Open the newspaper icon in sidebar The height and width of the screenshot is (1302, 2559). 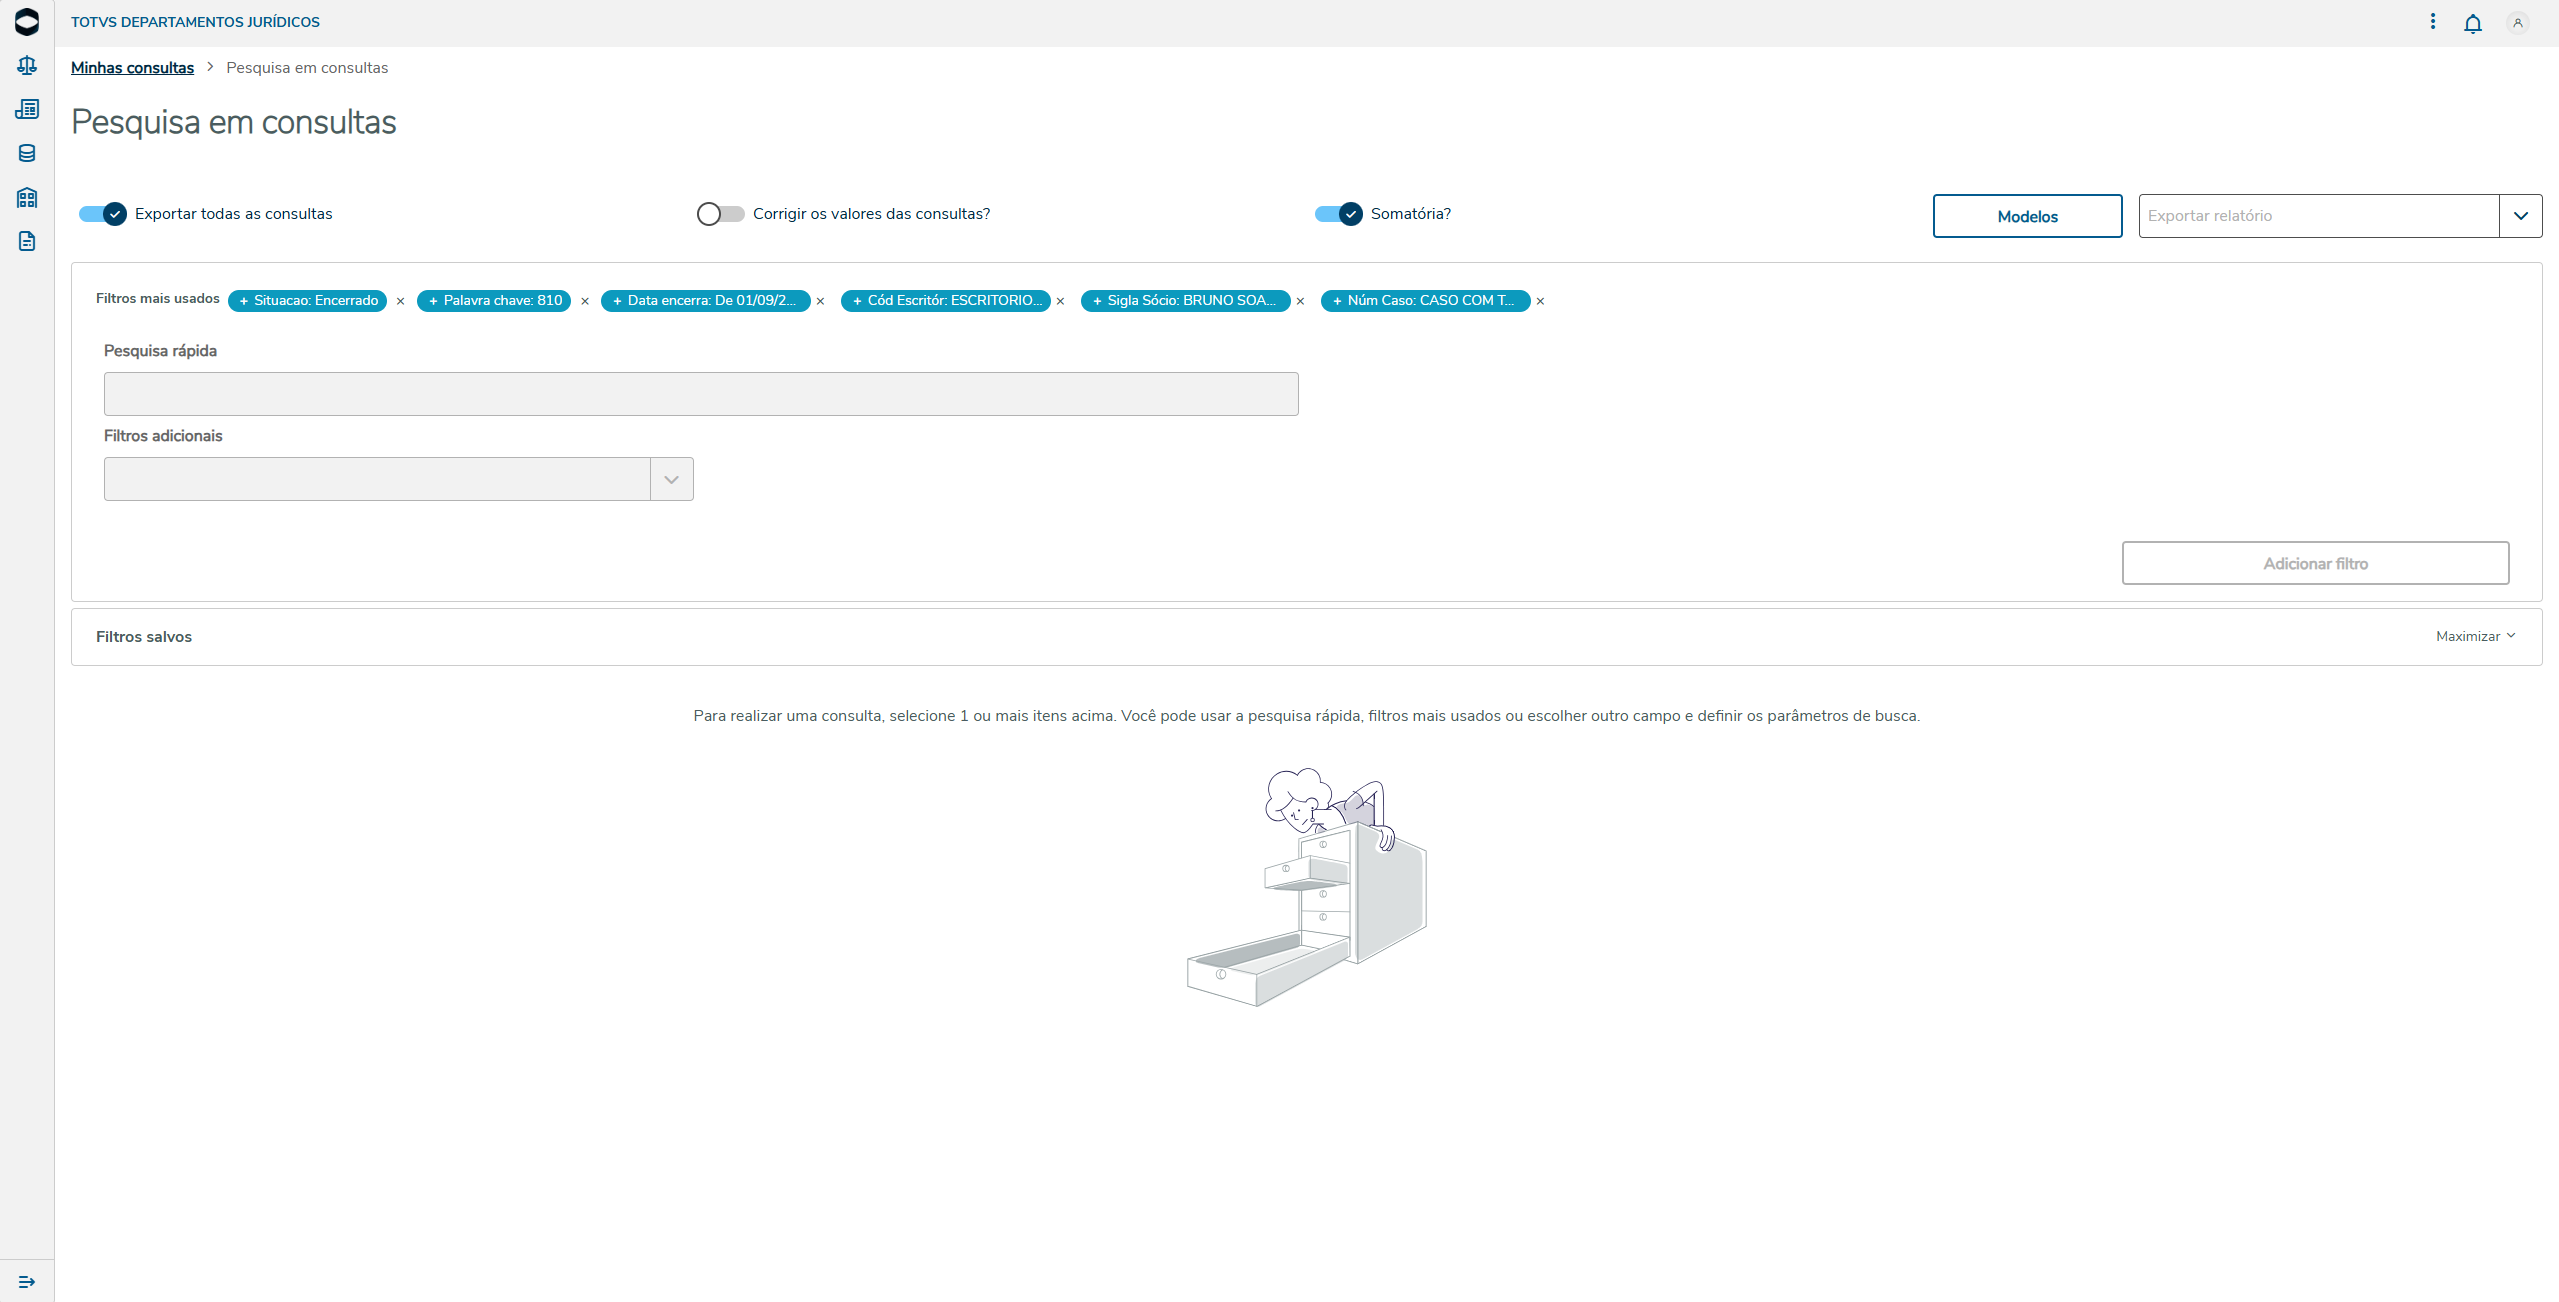point(27,110)
